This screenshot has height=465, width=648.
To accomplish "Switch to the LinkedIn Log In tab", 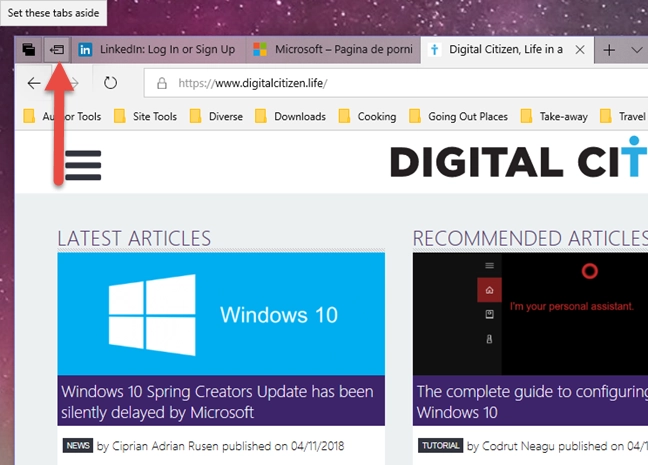I will point(158,50).
